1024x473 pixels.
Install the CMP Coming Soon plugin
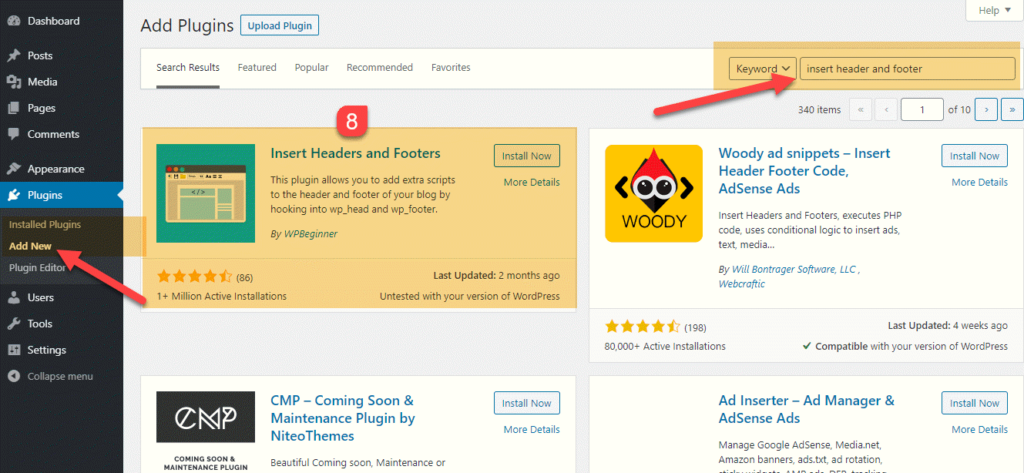[527, 403]
